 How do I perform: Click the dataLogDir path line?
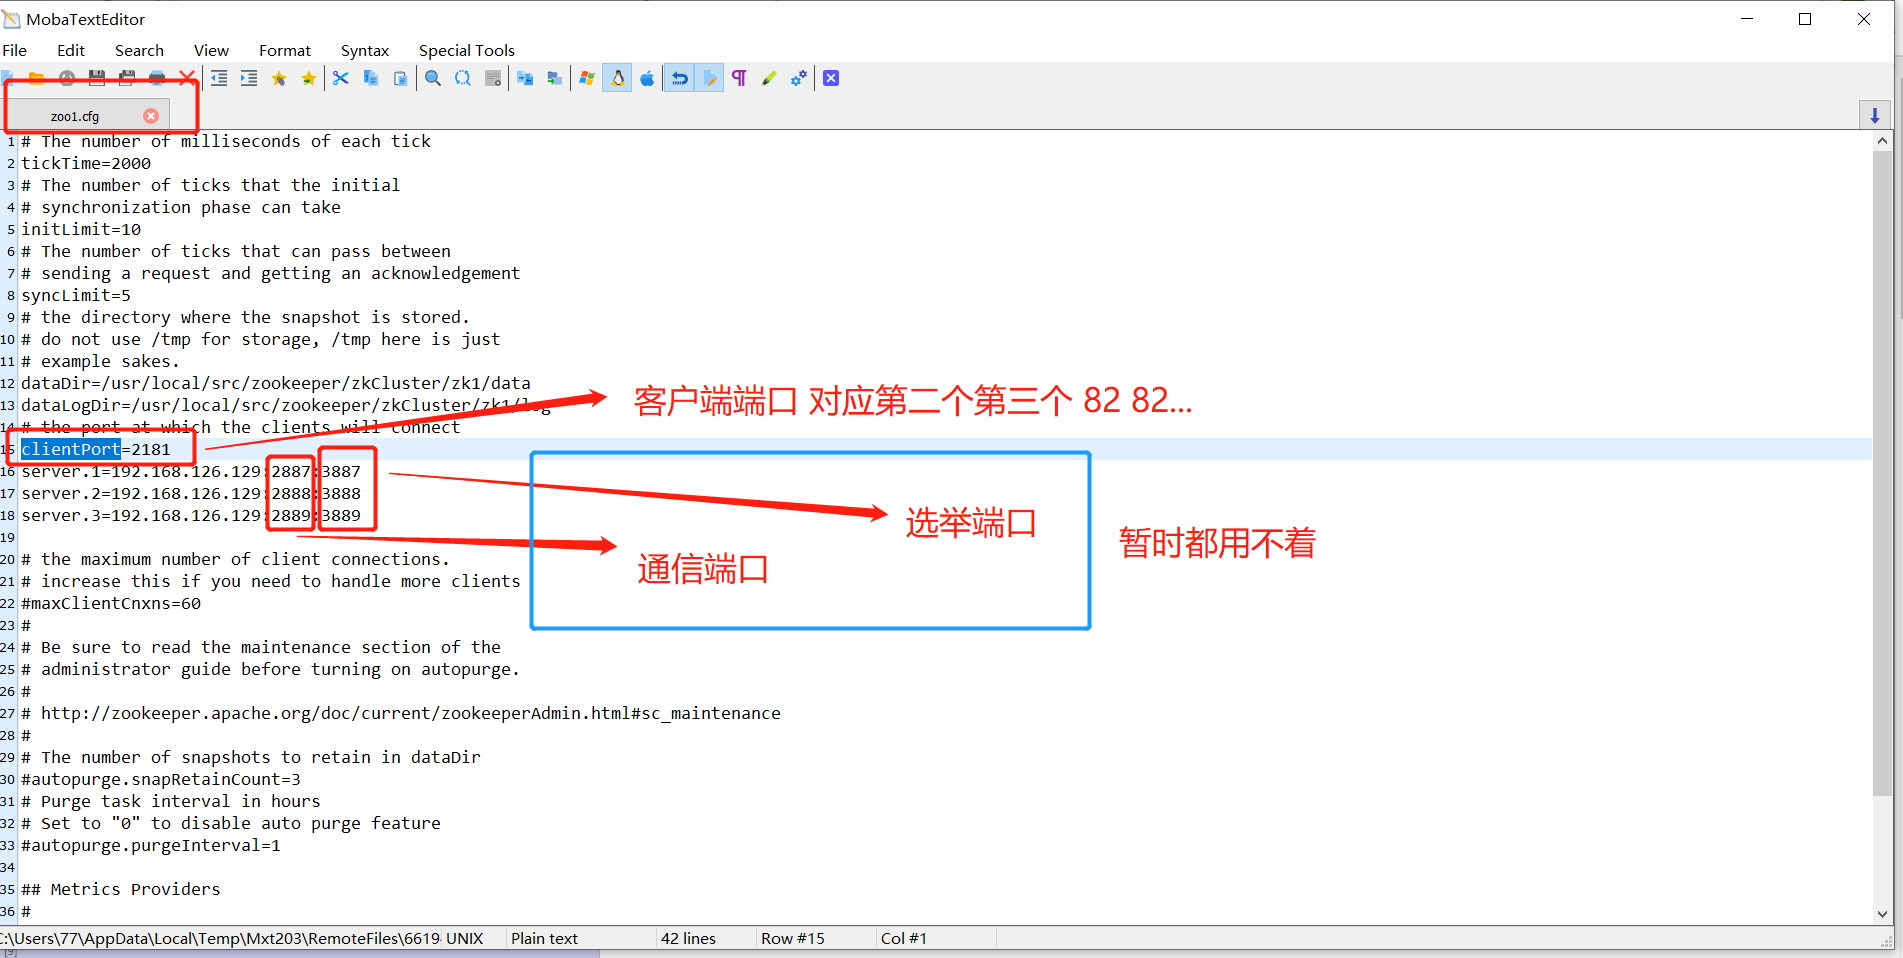[286, 405]
